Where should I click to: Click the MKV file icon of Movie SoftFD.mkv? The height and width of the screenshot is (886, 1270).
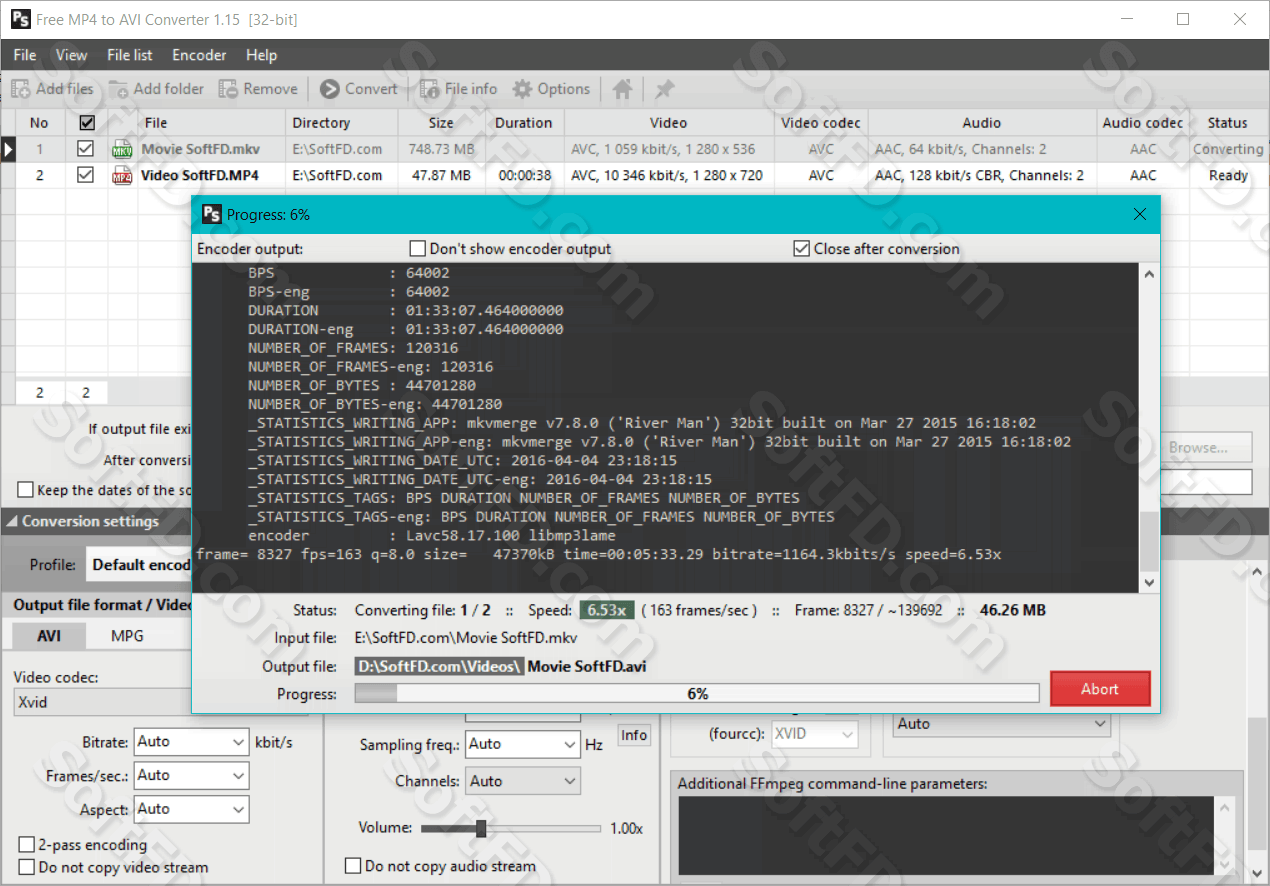[122, 149]
